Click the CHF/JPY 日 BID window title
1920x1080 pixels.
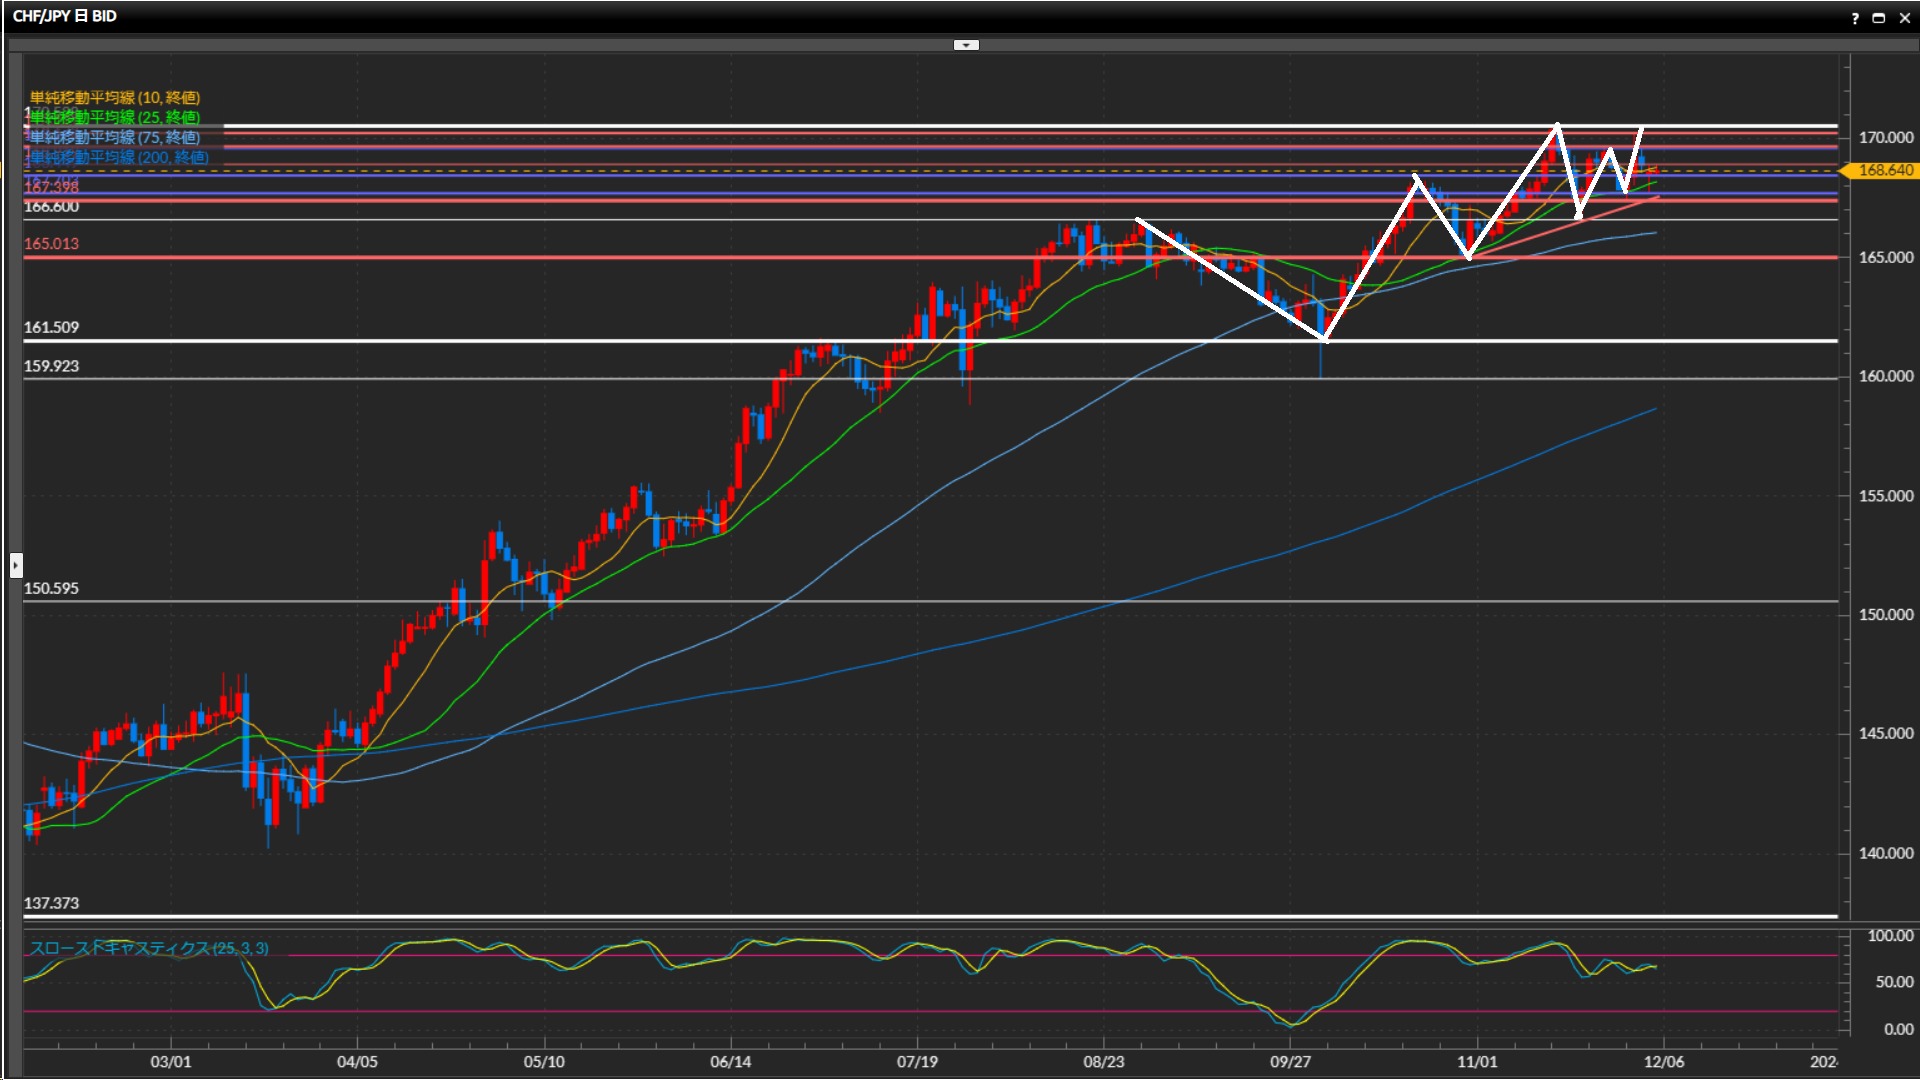click(x=65, y=16)
